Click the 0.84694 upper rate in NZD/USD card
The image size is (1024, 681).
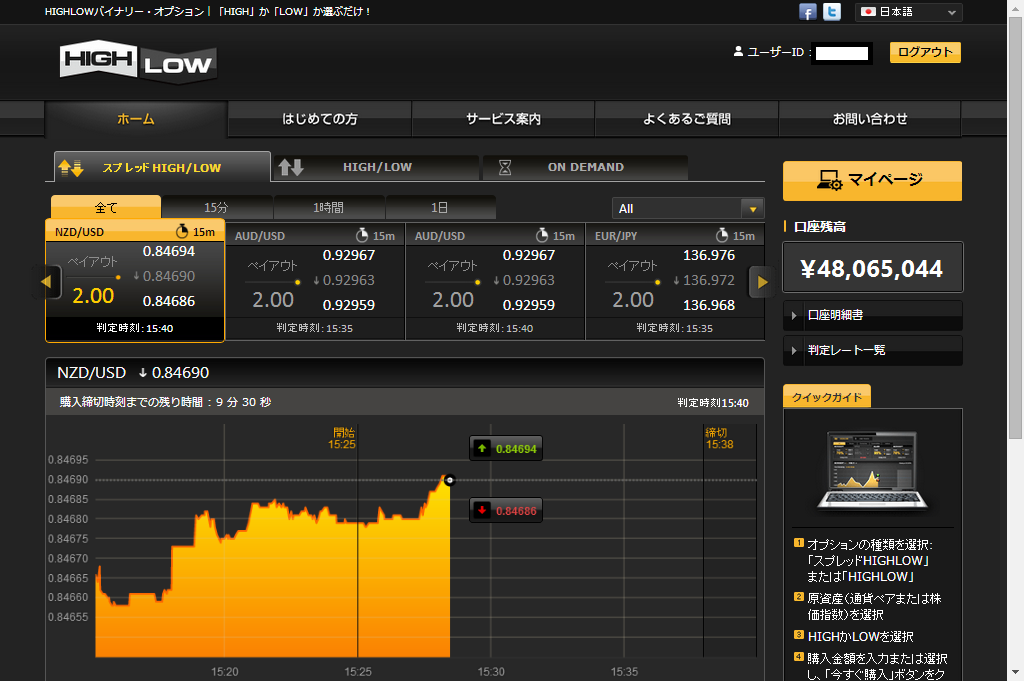(168, 251)
